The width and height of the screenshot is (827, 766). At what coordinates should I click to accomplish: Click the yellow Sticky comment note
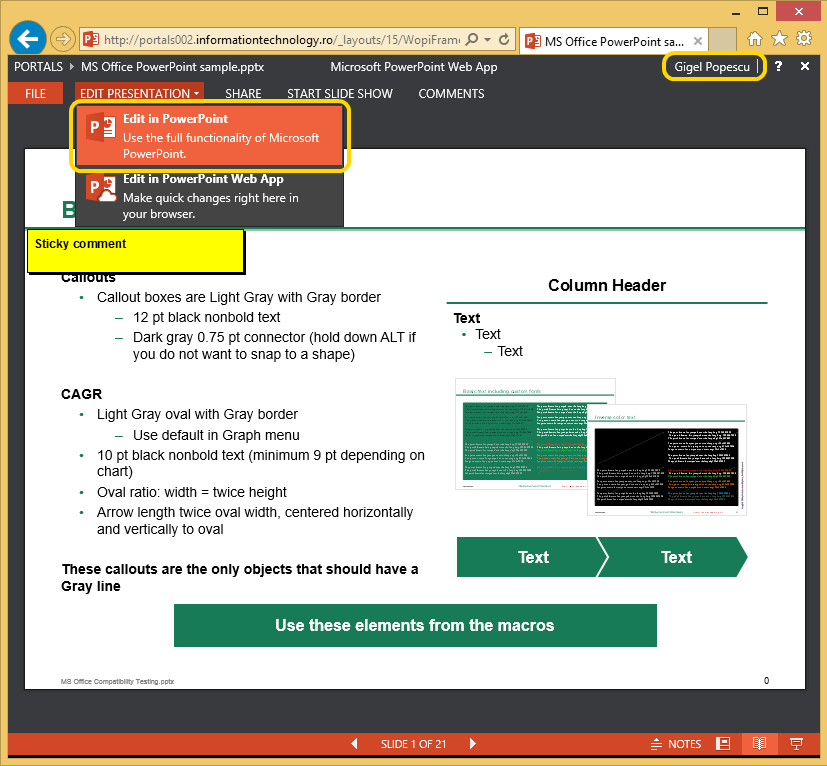pos(136,251)
